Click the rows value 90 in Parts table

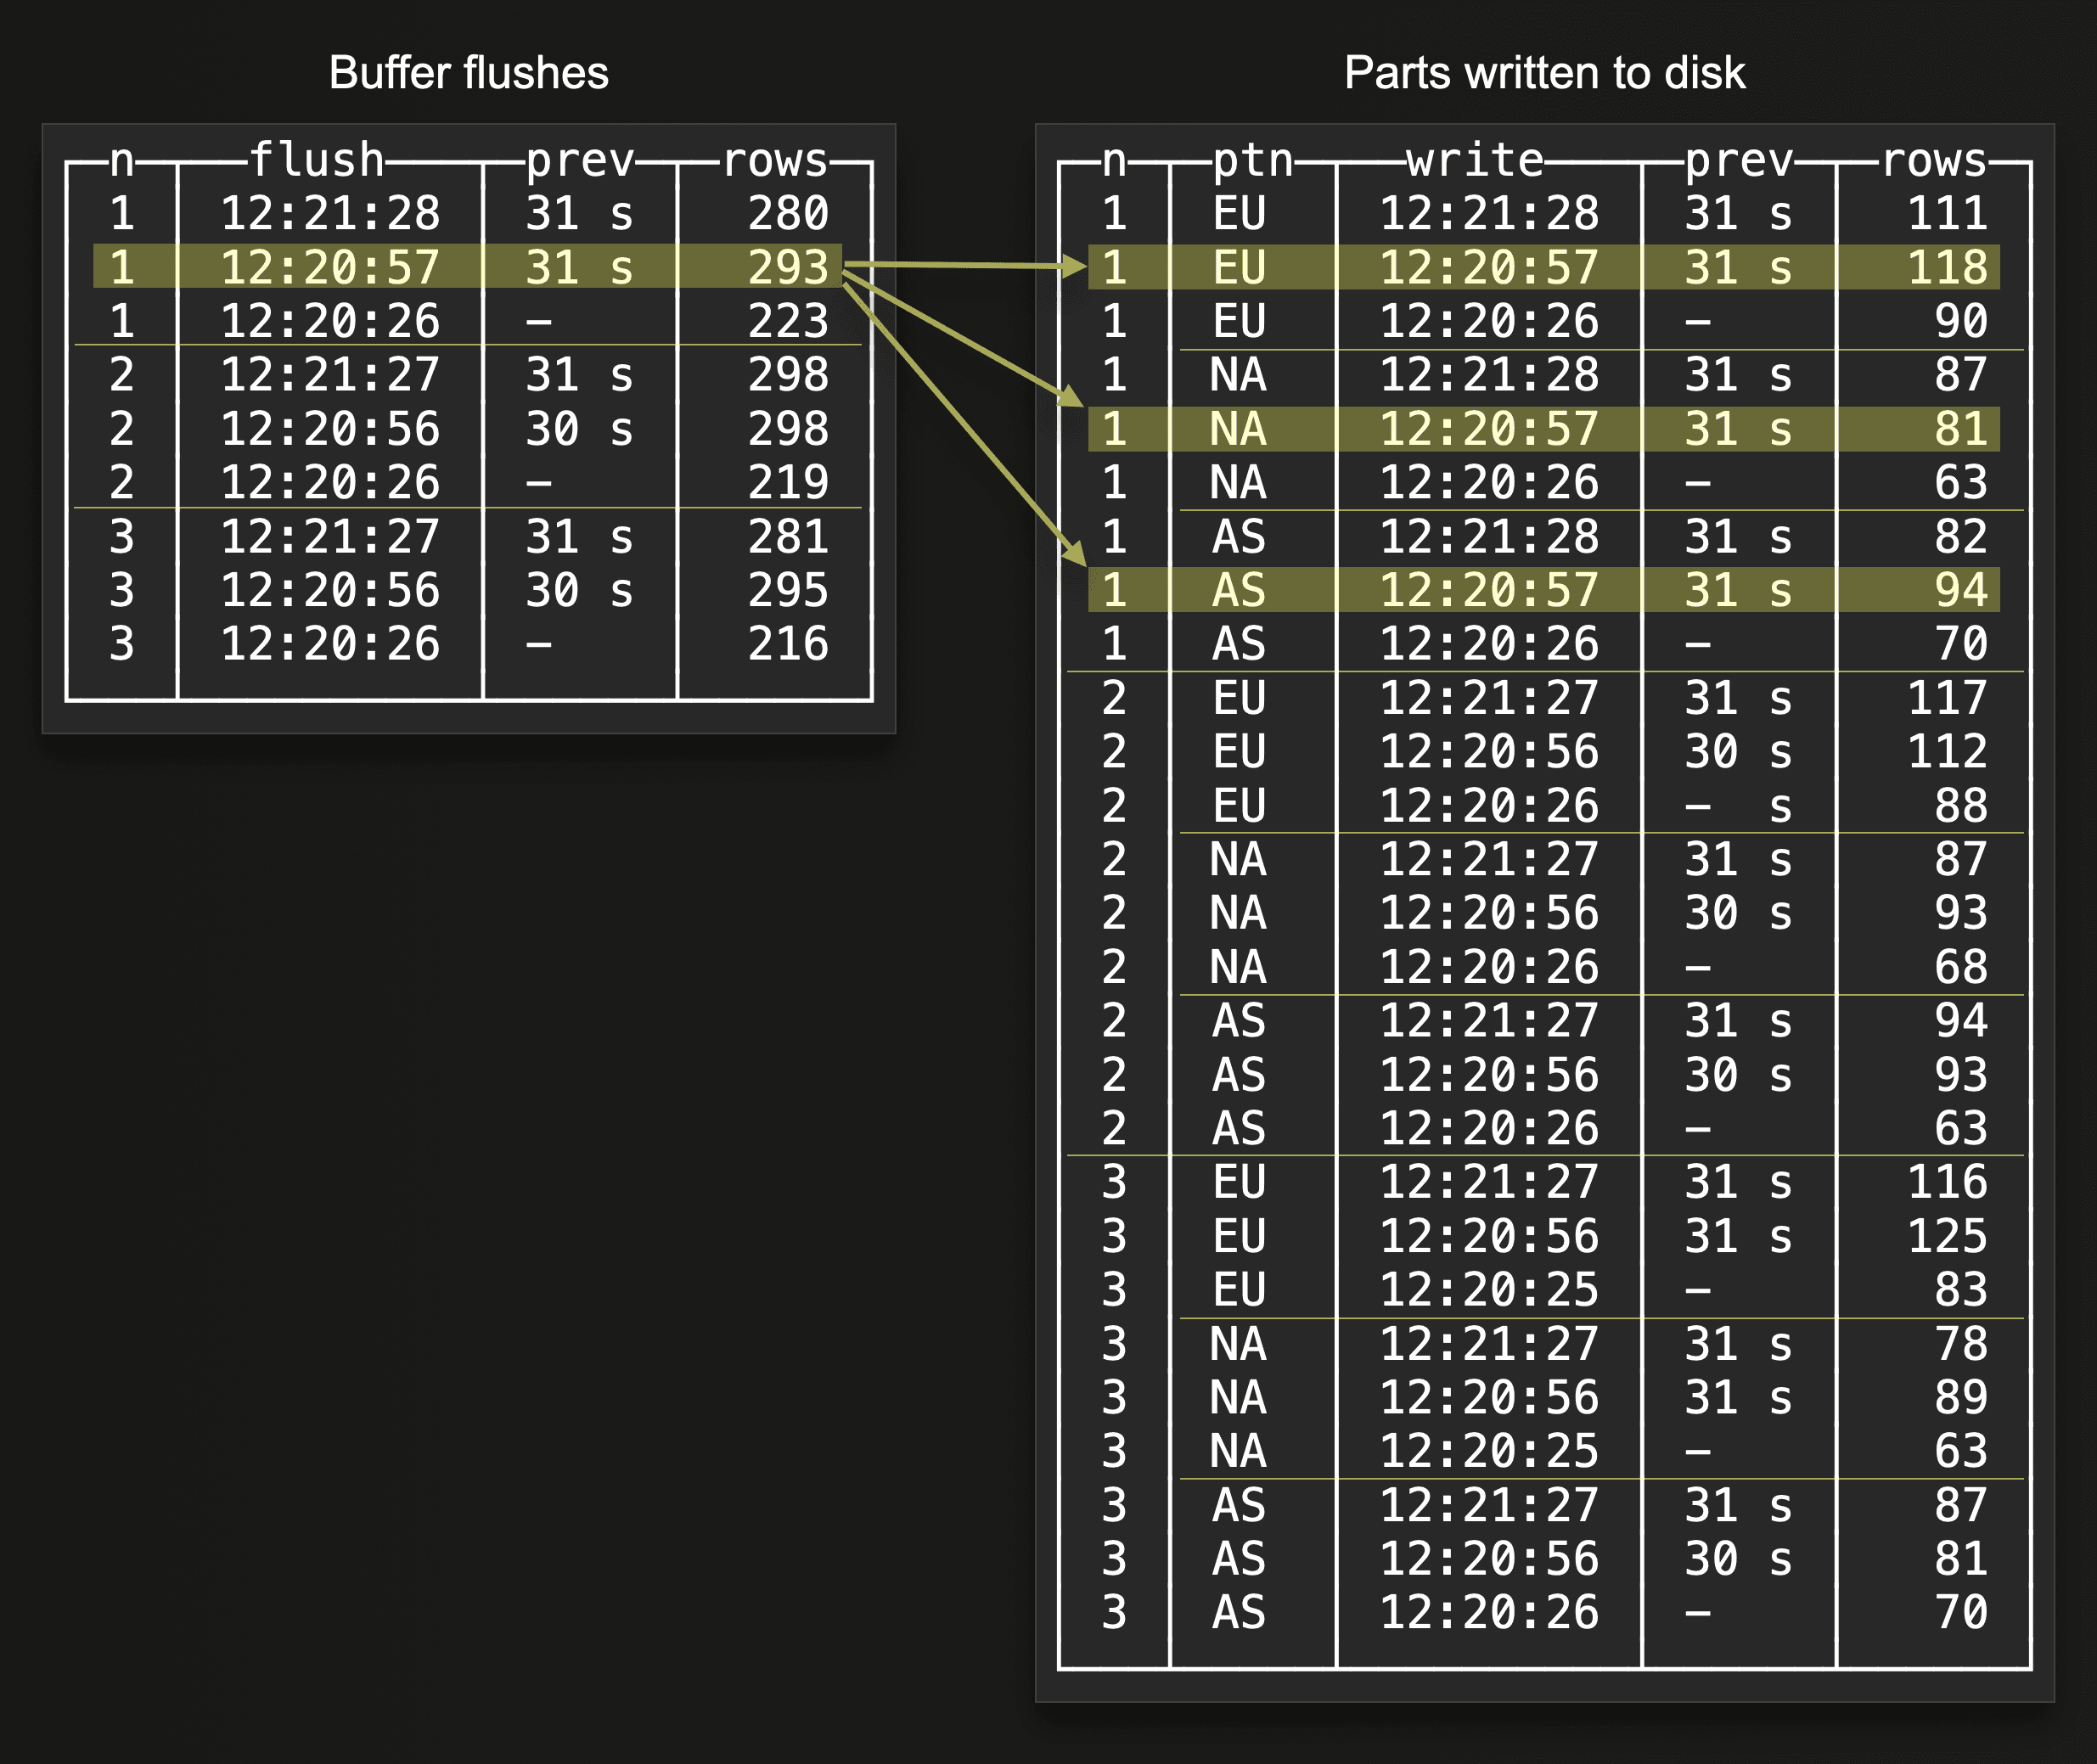pyautogui.click(x=1961, y=321)
